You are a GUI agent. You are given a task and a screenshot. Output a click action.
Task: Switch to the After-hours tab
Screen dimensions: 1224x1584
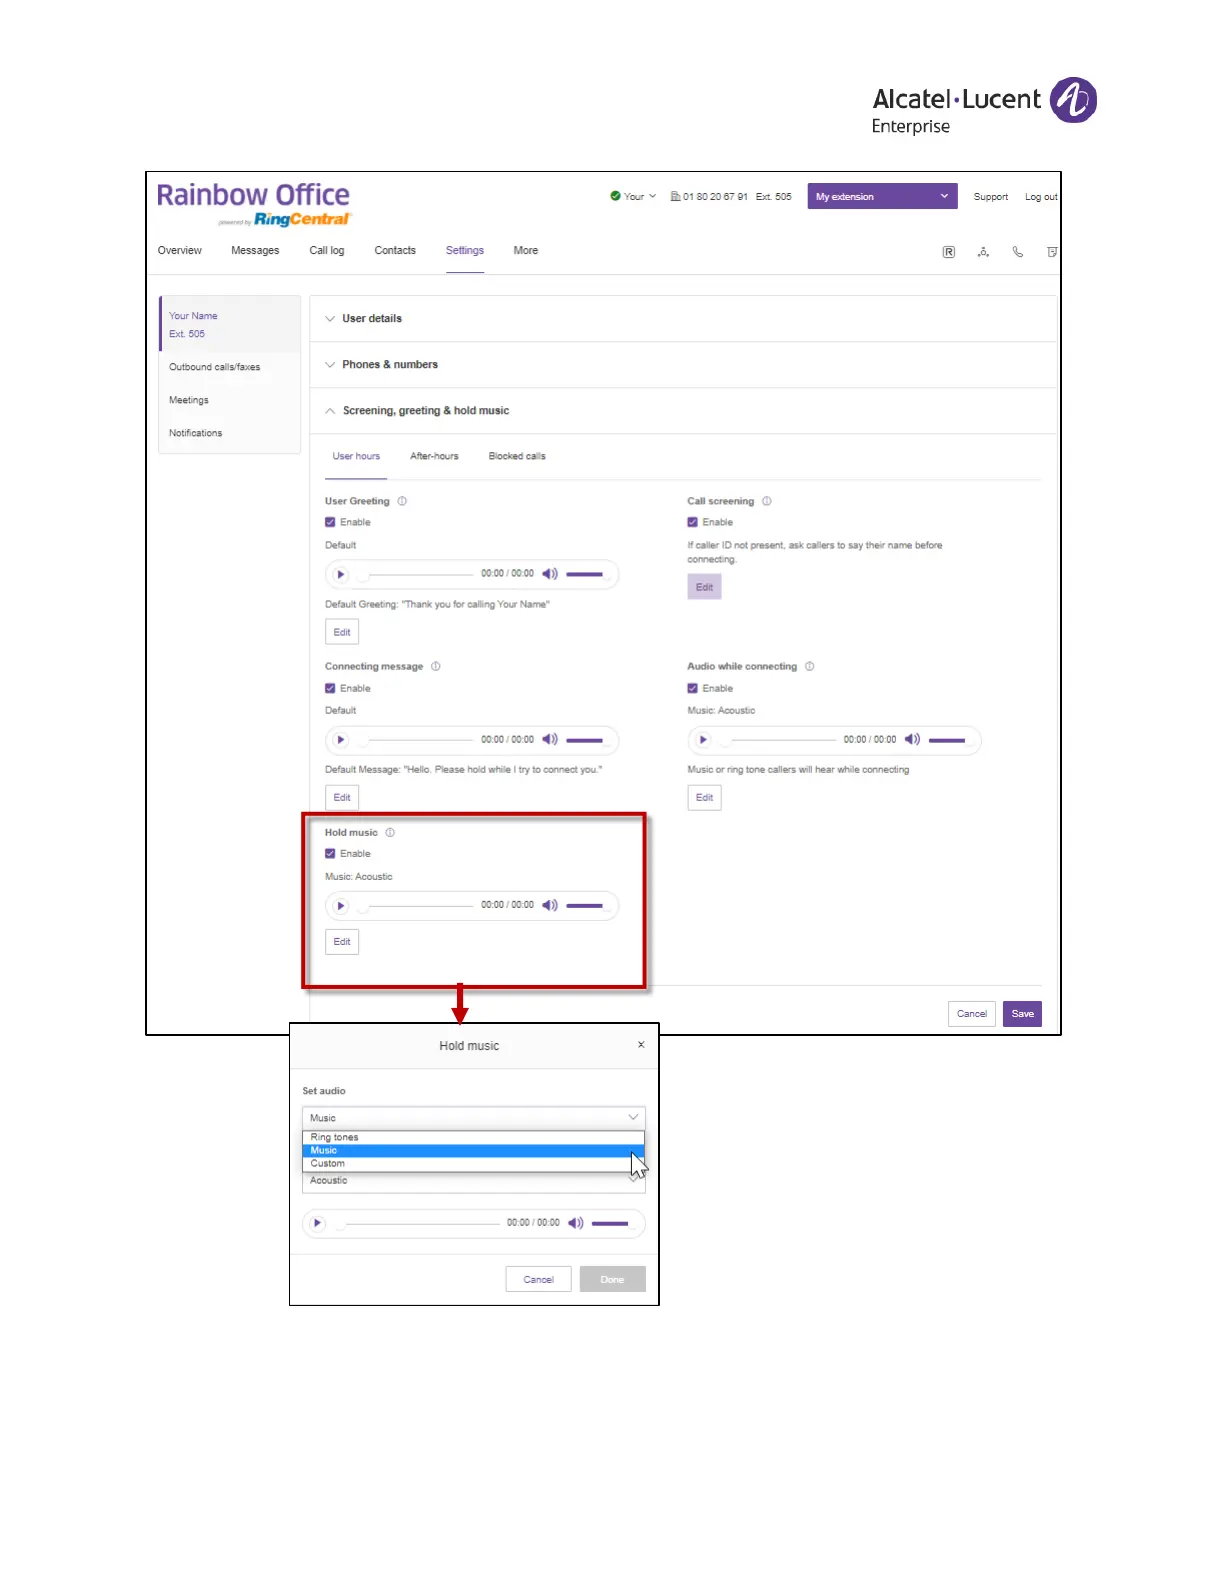coord(434,456)
